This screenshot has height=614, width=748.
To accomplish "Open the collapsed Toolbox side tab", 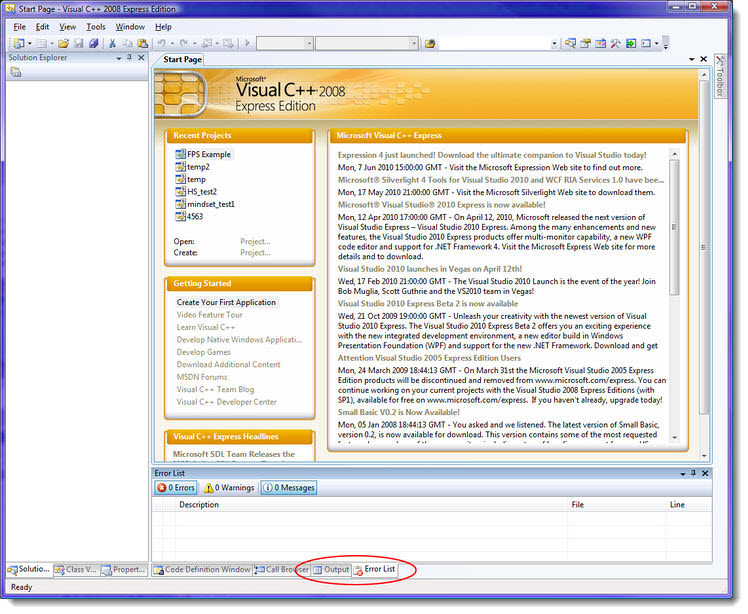I will pyautogui.click(x=720, y=76).
